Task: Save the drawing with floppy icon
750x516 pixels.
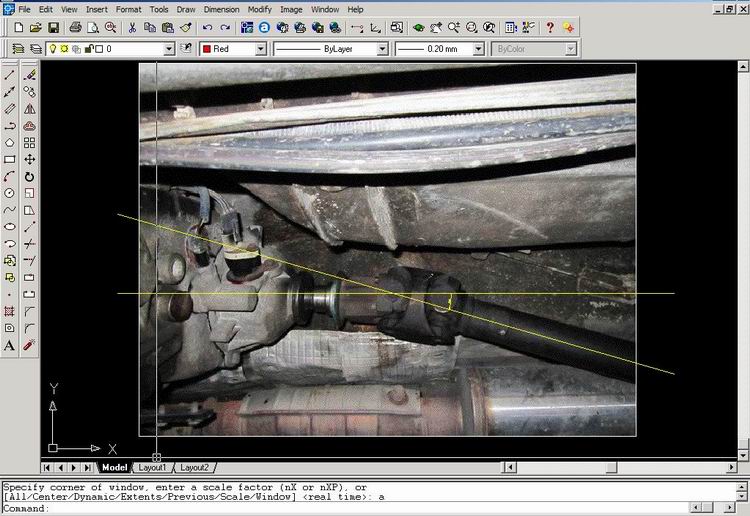Action: click(53, 28)
